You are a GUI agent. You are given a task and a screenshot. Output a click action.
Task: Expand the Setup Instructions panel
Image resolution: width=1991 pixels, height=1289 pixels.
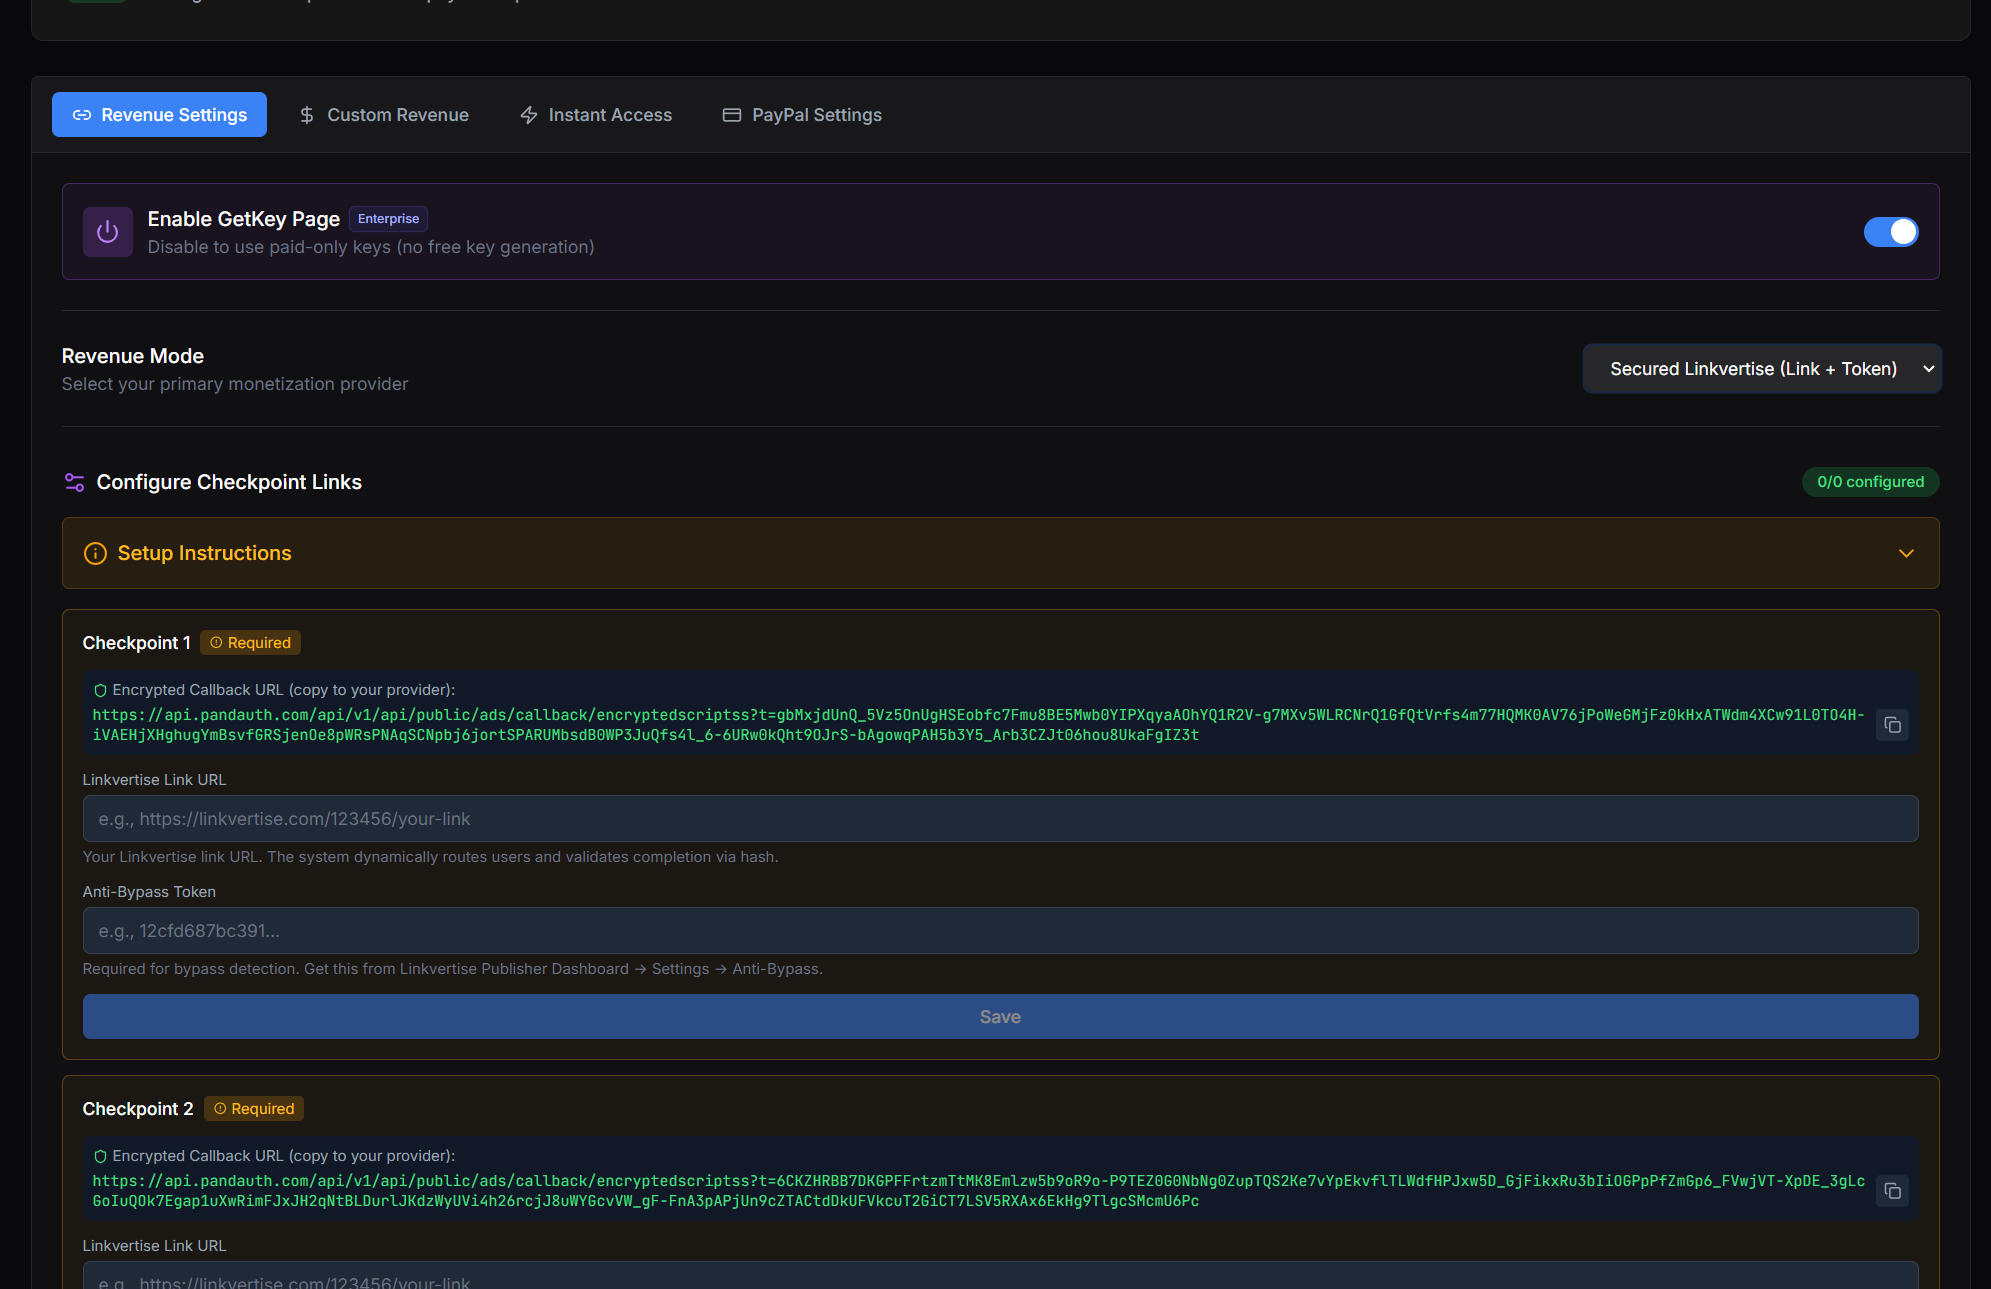click(1000, 553)
